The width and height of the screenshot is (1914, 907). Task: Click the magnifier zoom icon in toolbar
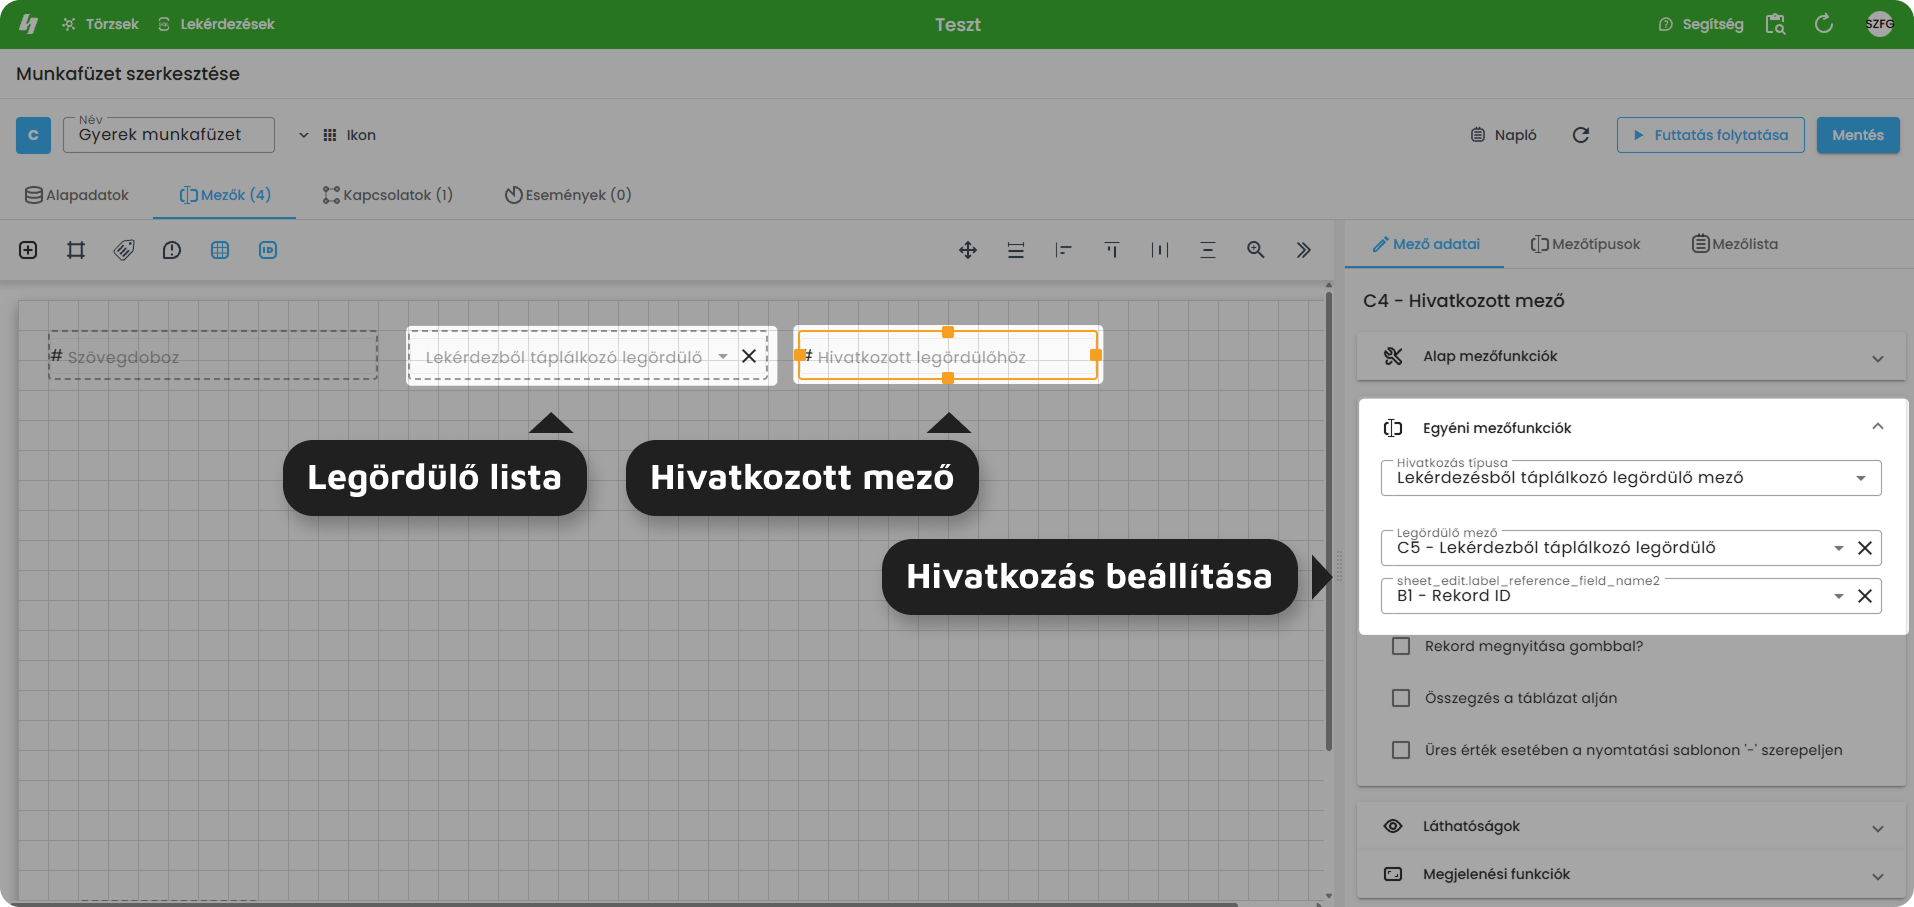coord(1256,250)
